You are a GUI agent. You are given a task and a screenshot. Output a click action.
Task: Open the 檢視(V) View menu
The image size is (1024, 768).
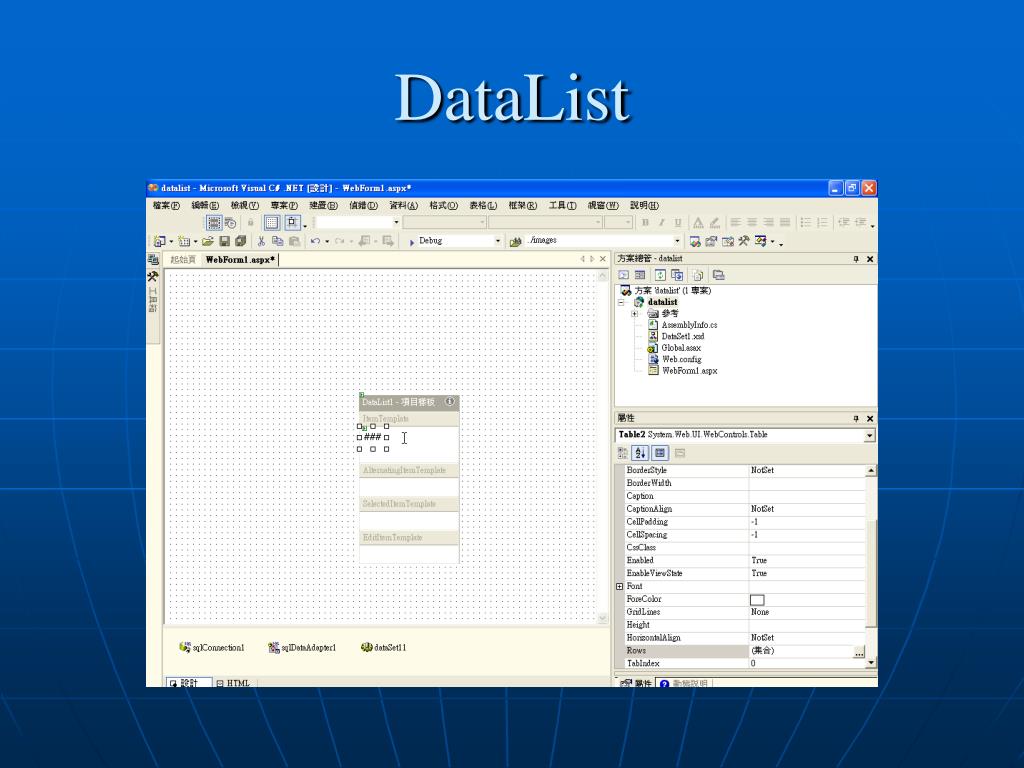[244, 206]
